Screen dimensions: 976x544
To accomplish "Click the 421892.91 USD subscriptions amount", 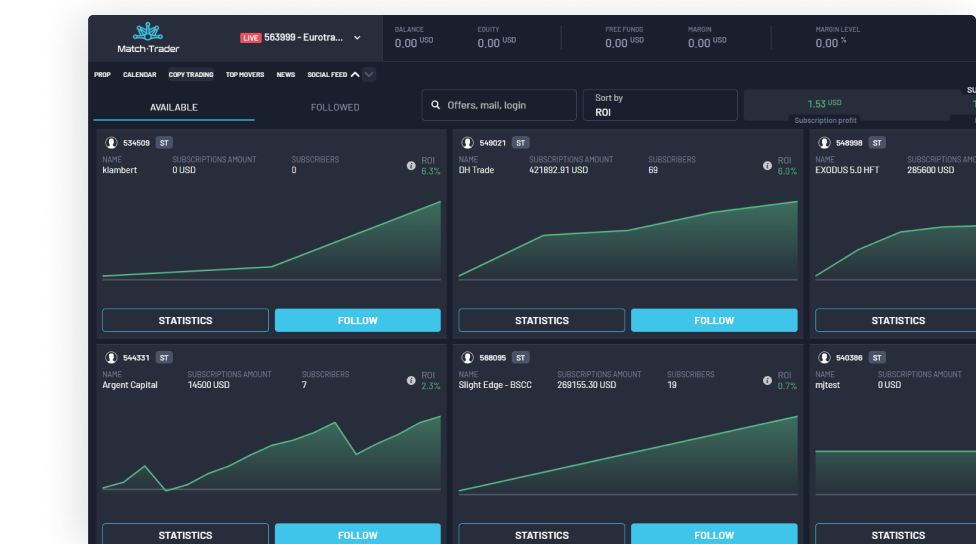I will (x=558, y=170).
